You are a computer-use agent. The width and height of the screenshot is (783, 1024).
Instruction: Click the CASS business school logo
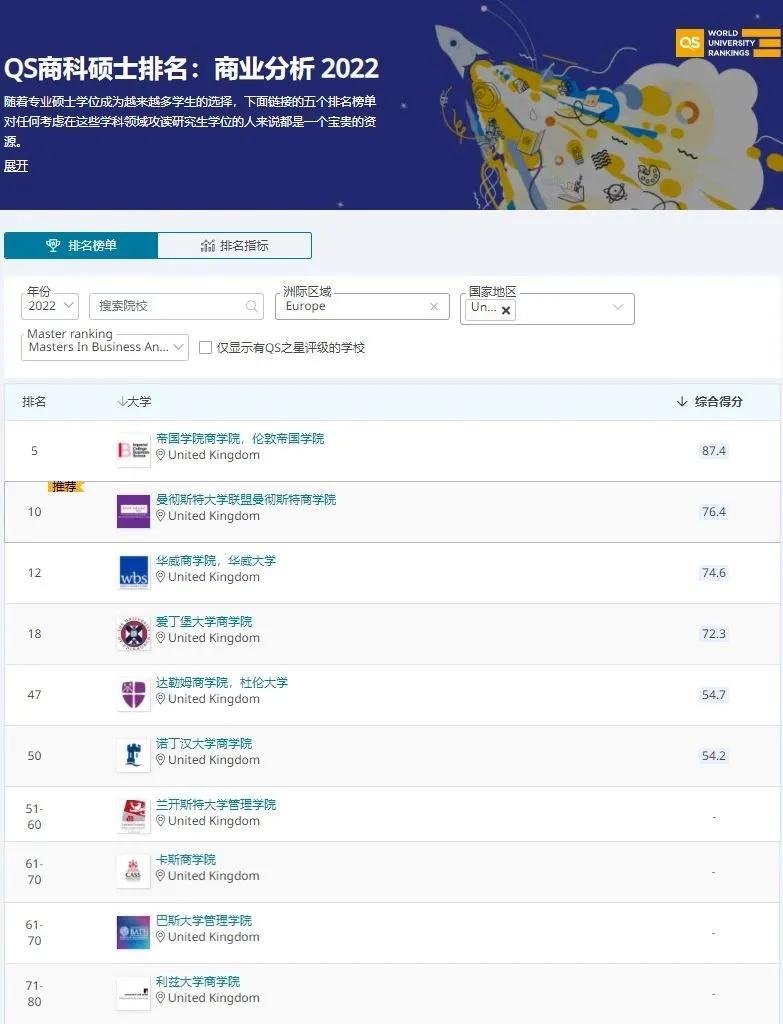point(133,871)
